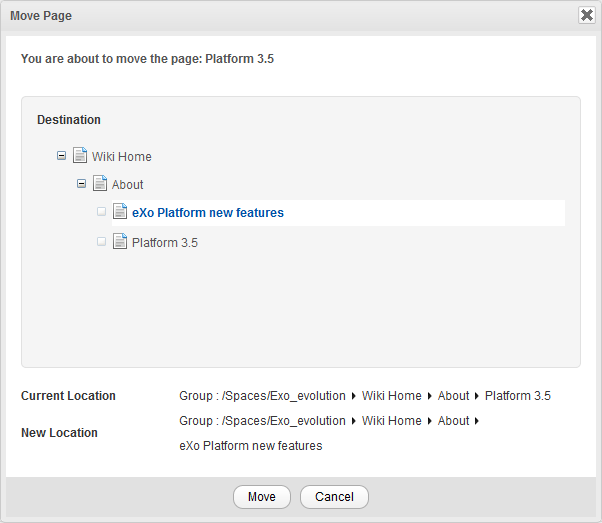Collapse the About tree node

pos(82,184)
